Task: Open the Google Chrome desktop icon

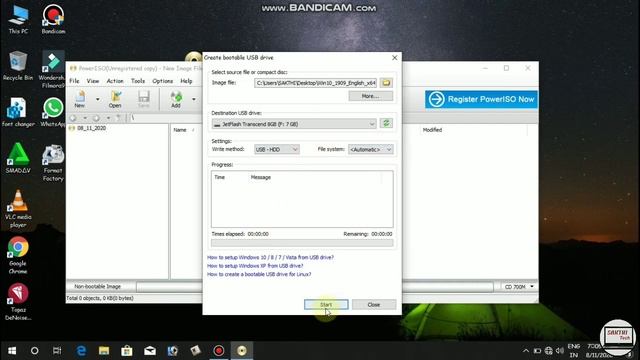Action: (18, 256)
